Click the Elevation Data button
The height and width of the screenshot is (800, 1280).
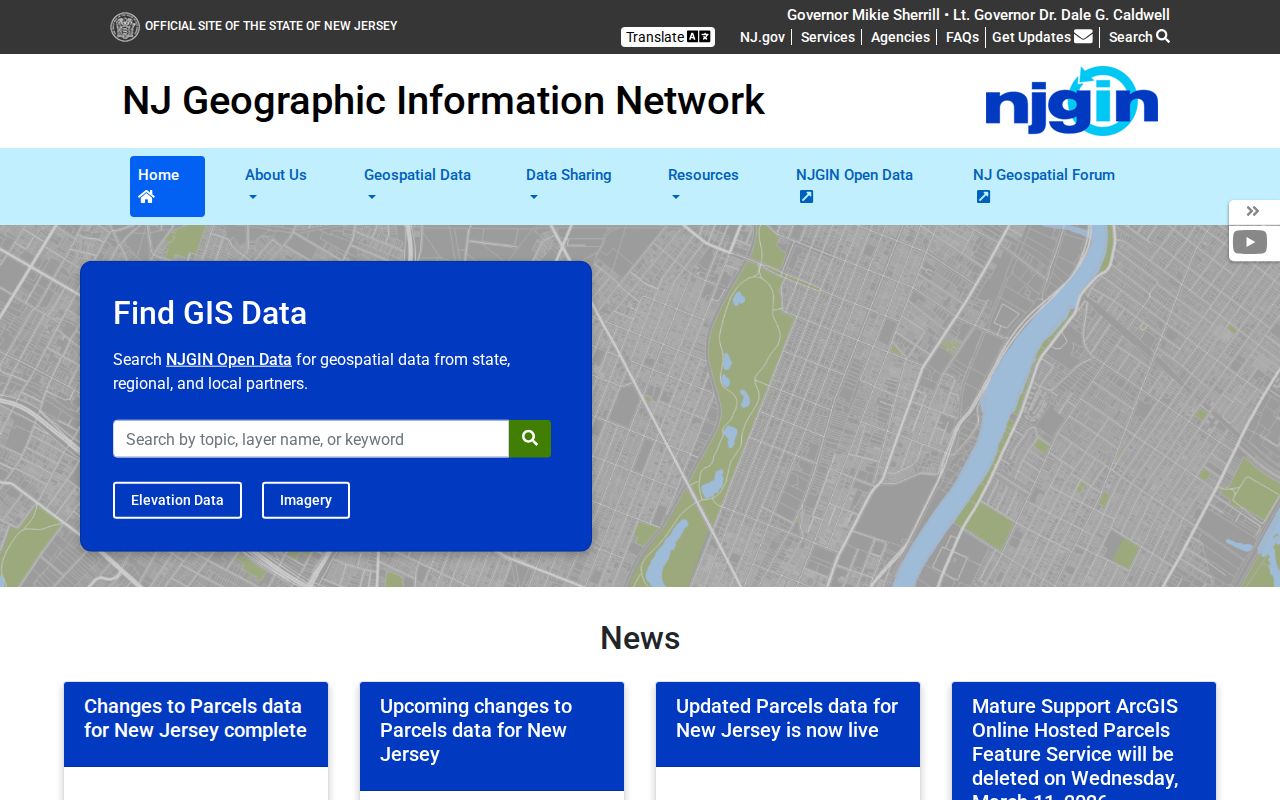point(177,500)
